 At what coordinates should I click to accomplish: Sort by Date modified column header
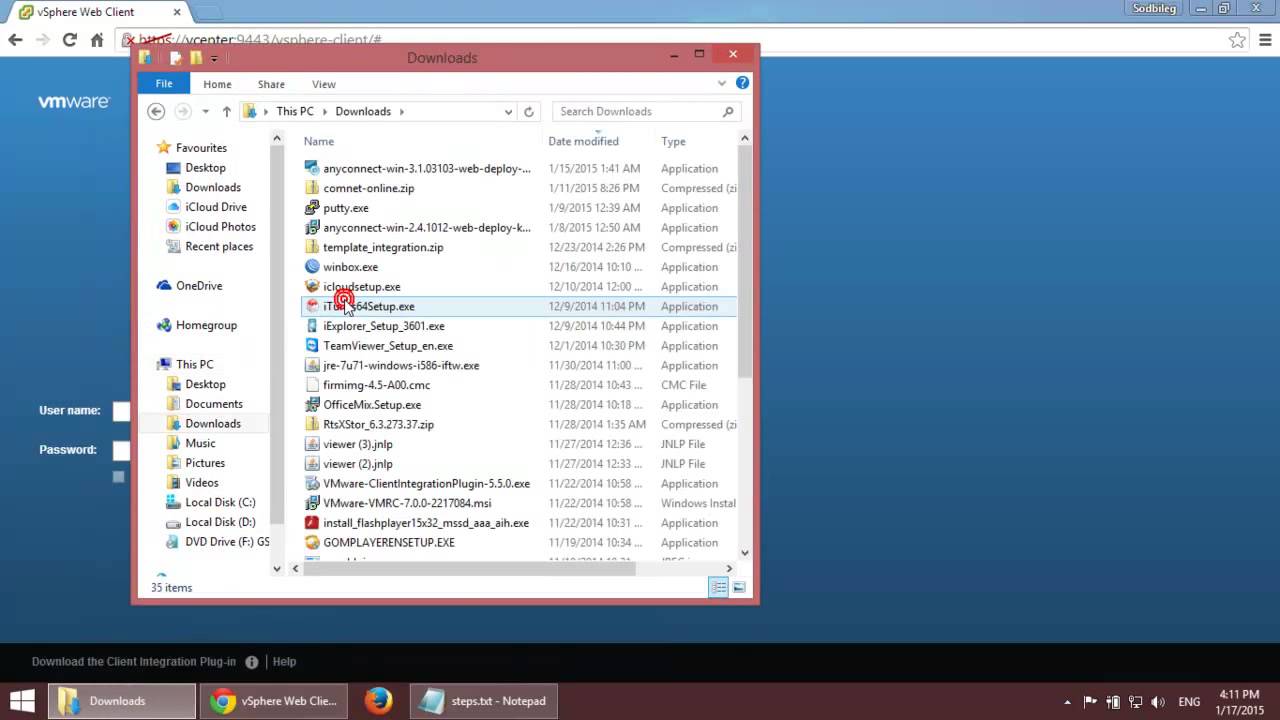(x=583, y=142)
